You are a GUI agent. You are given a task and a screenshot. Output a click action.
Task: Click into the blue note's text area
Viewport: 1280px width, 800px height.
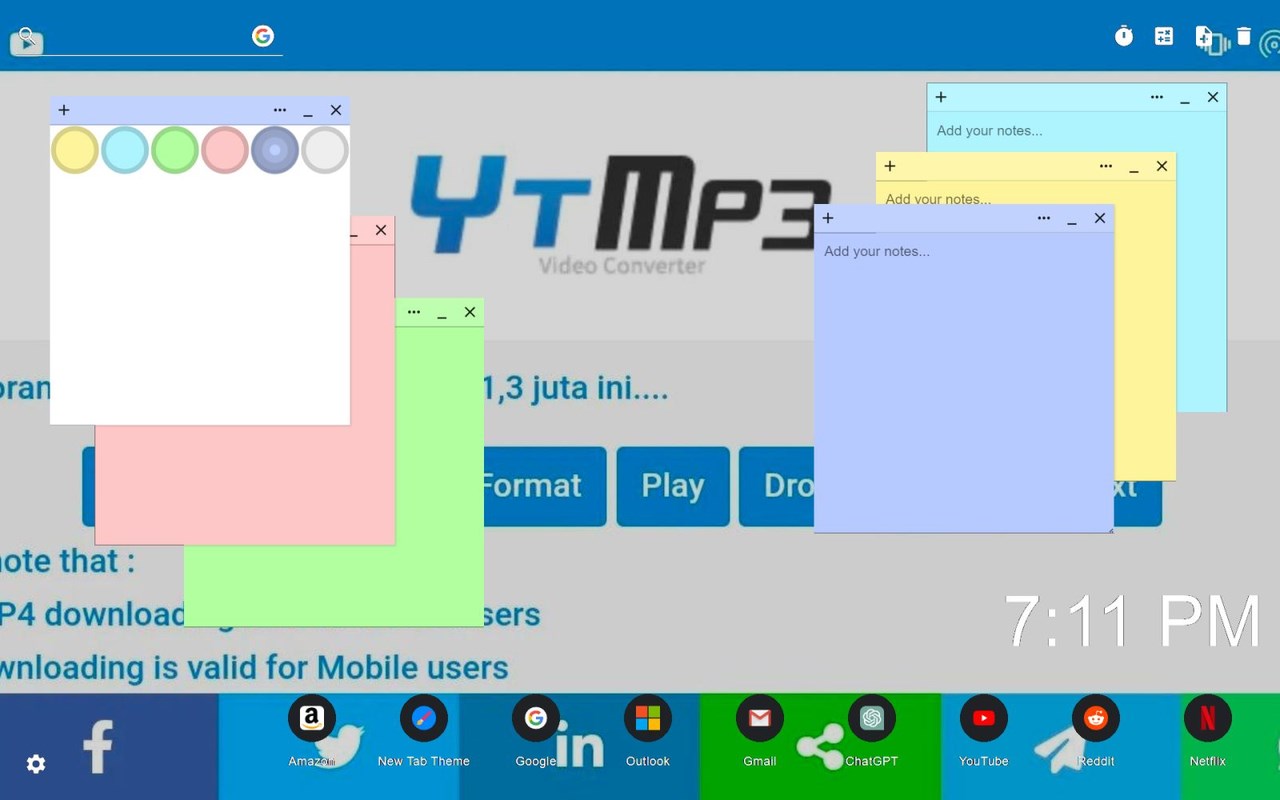[x=964, y=382]
